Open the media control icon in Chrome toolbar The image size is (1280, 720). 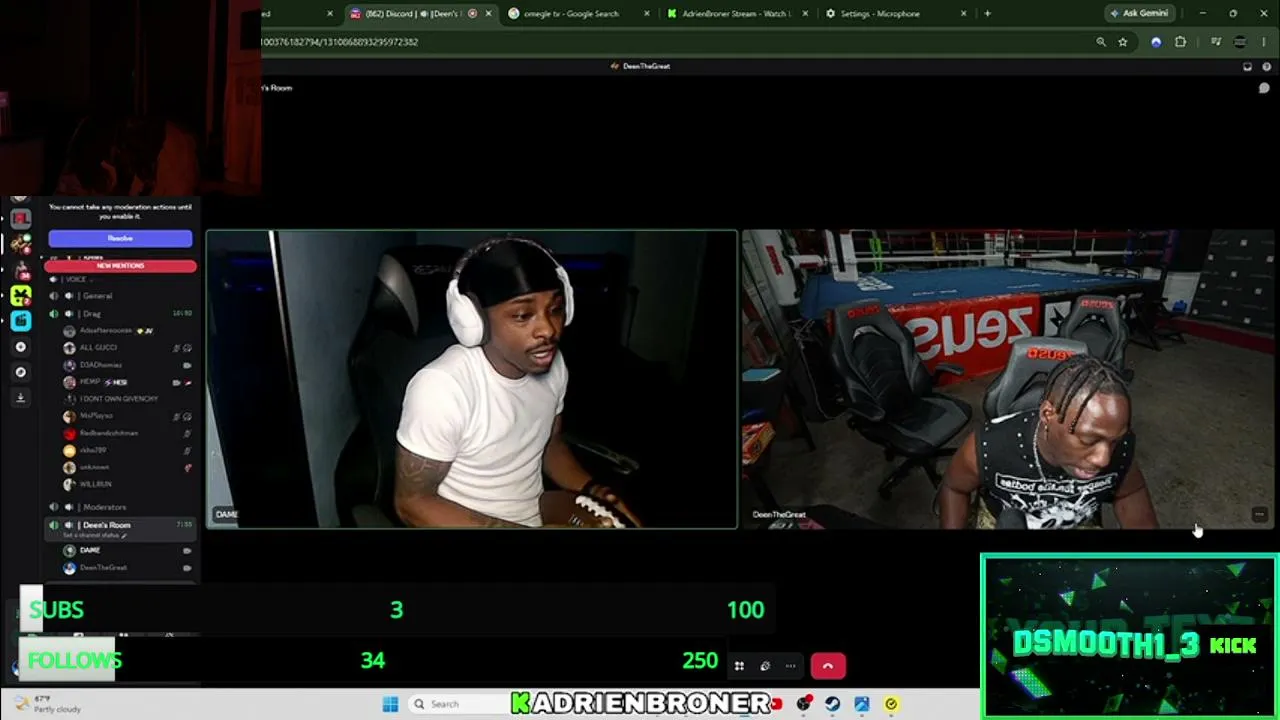[x=1216, y=42]
